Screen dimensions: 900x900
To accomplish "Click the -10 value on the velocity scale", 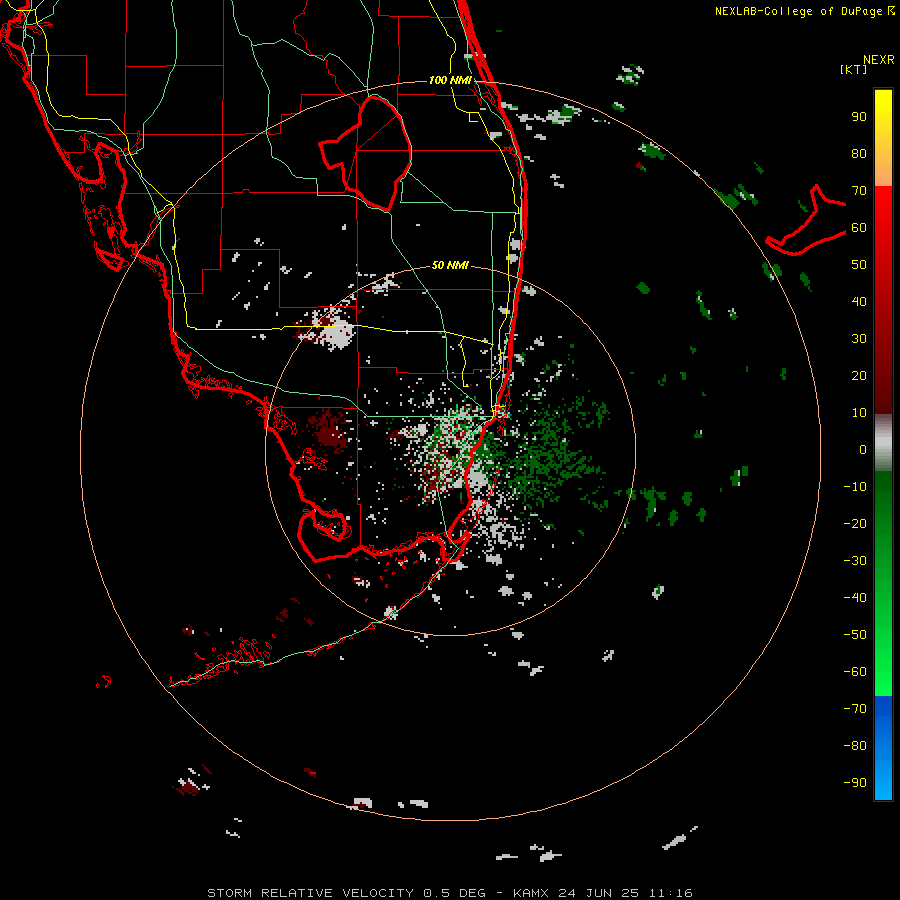I will 855,487.
